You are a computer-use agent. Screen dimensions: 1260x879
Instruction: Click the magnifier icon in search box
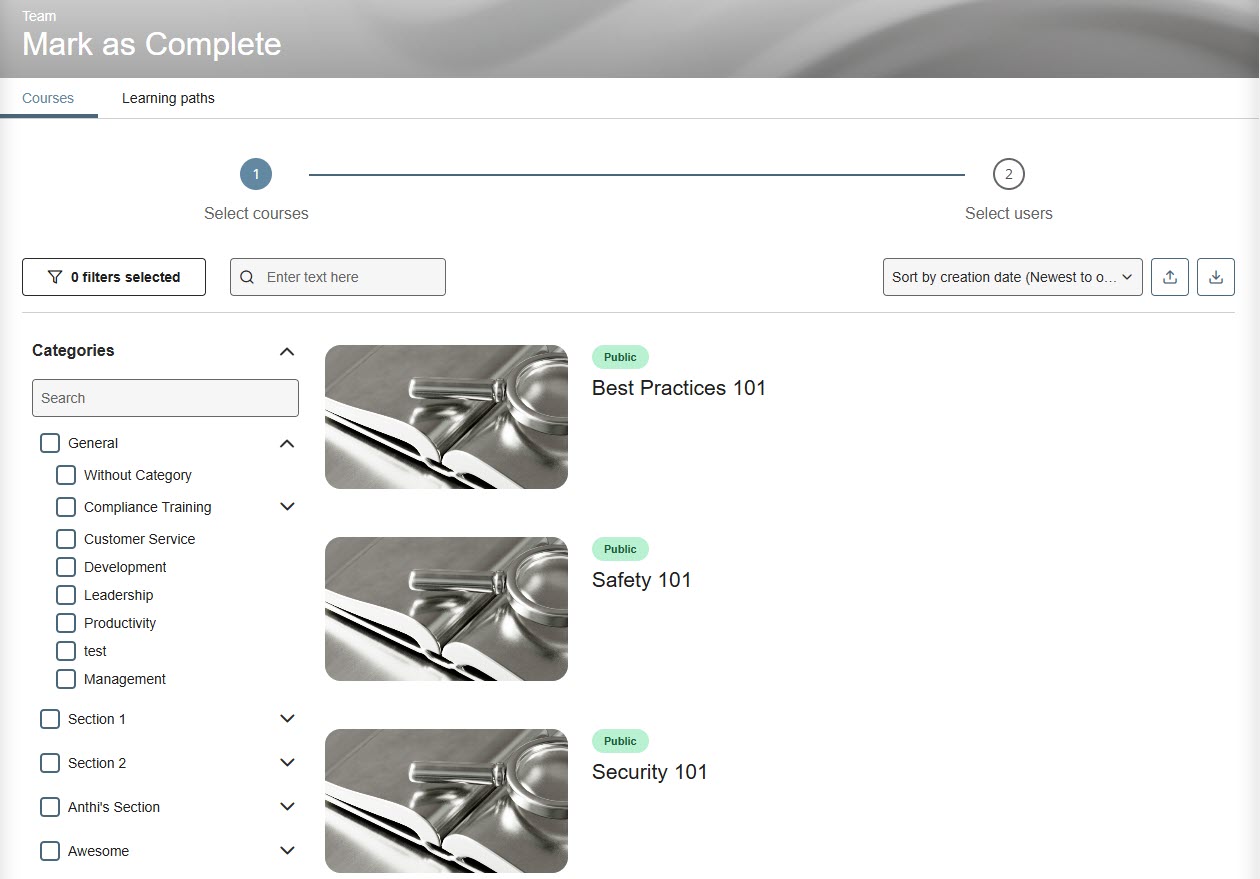click(x=247, y=277)
